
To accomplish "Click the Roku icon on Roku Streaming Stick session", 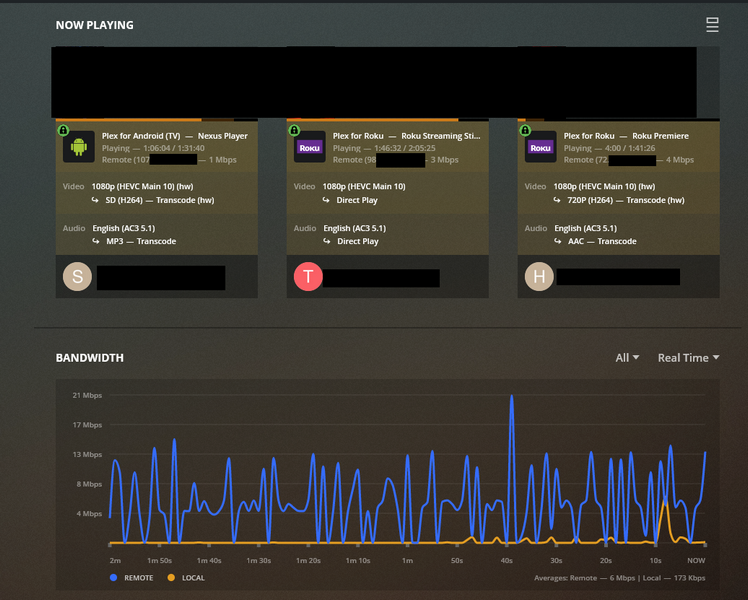I will tap(309, 147).
